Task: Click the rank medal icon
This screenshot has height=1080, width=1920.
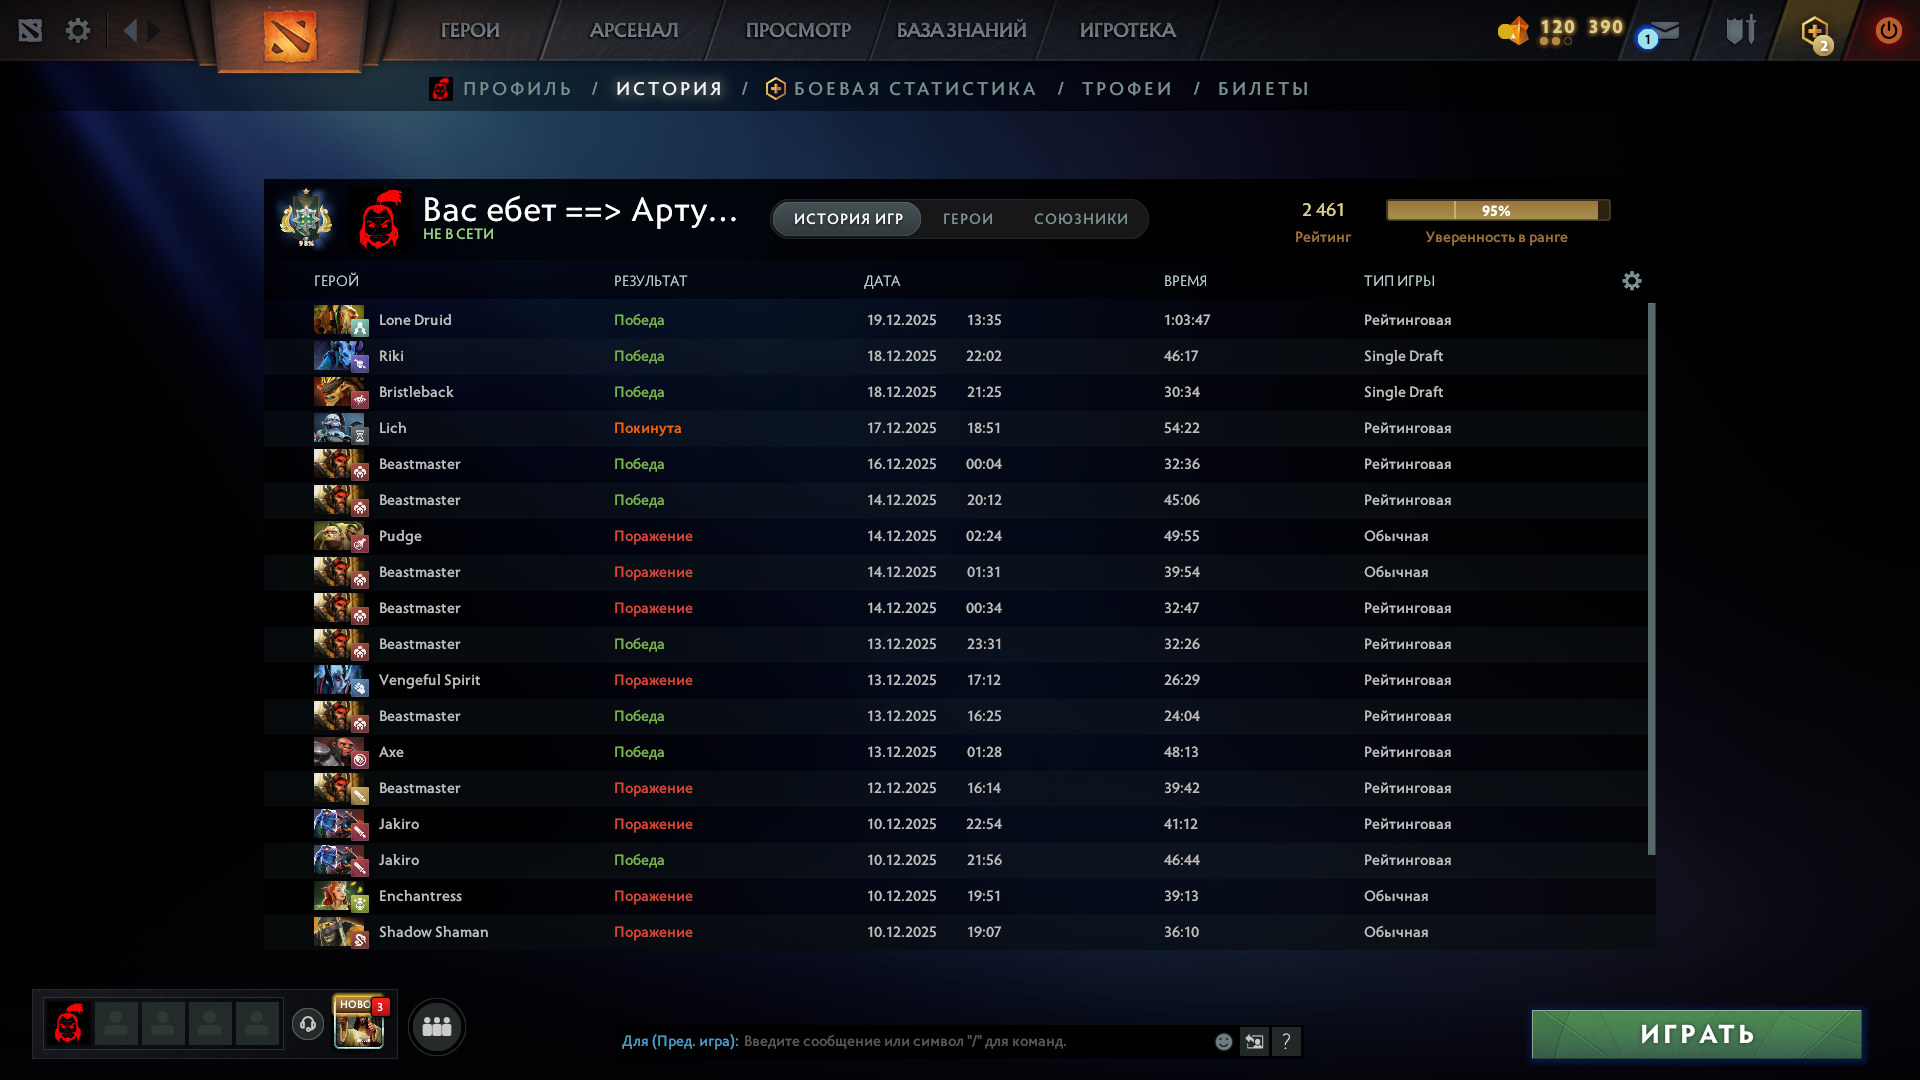Action: pyautogui.click(x=306, y=218)
